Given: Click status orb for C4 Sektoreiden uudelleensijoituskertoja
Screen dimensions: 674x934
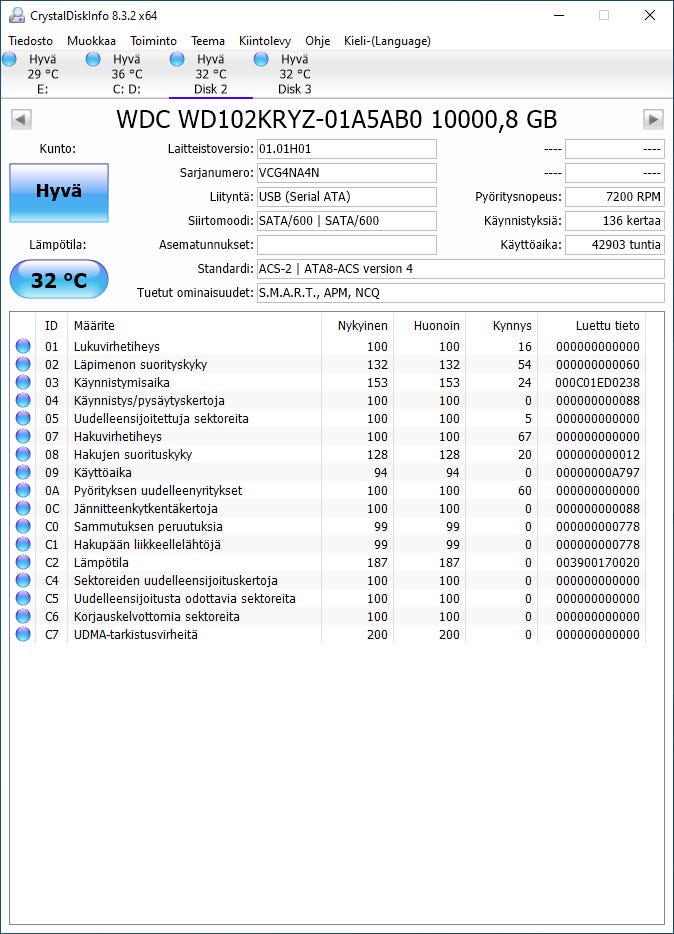Looking at the screenshot, I should coord(23,580).
